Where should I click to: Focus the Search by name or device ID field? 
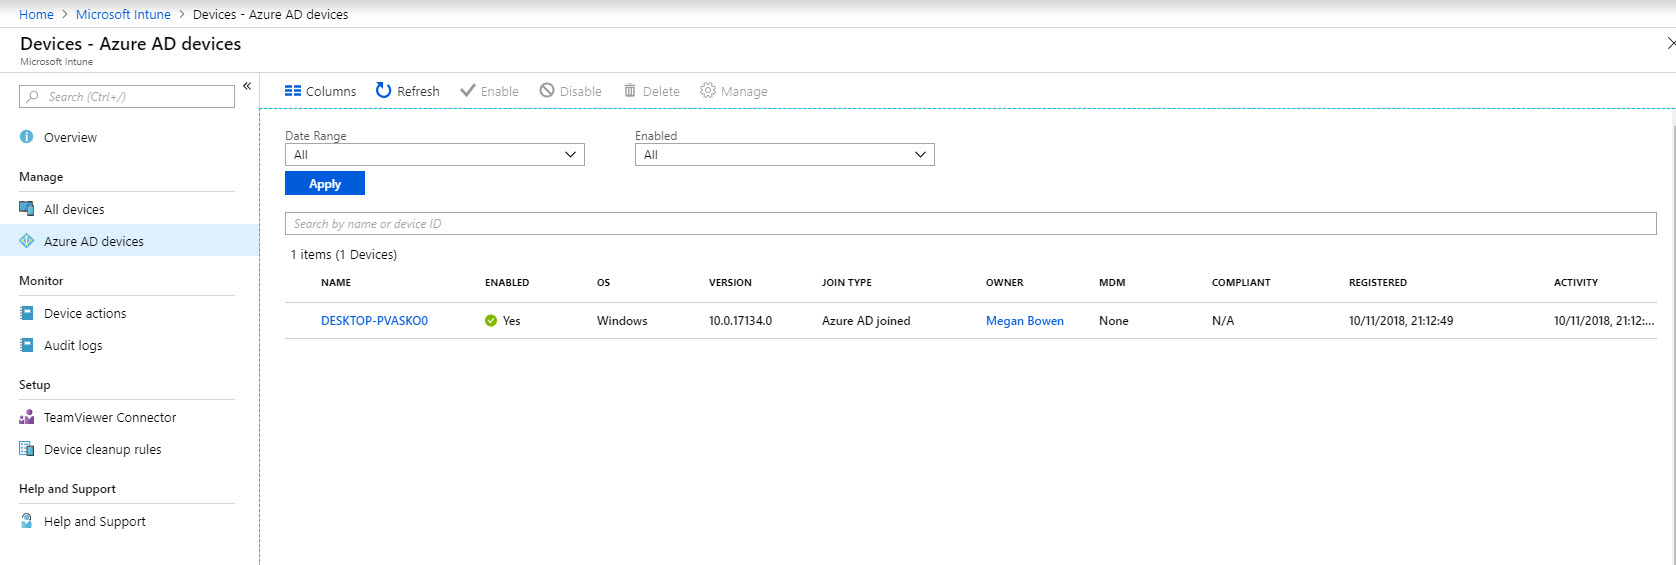(970, 224)
